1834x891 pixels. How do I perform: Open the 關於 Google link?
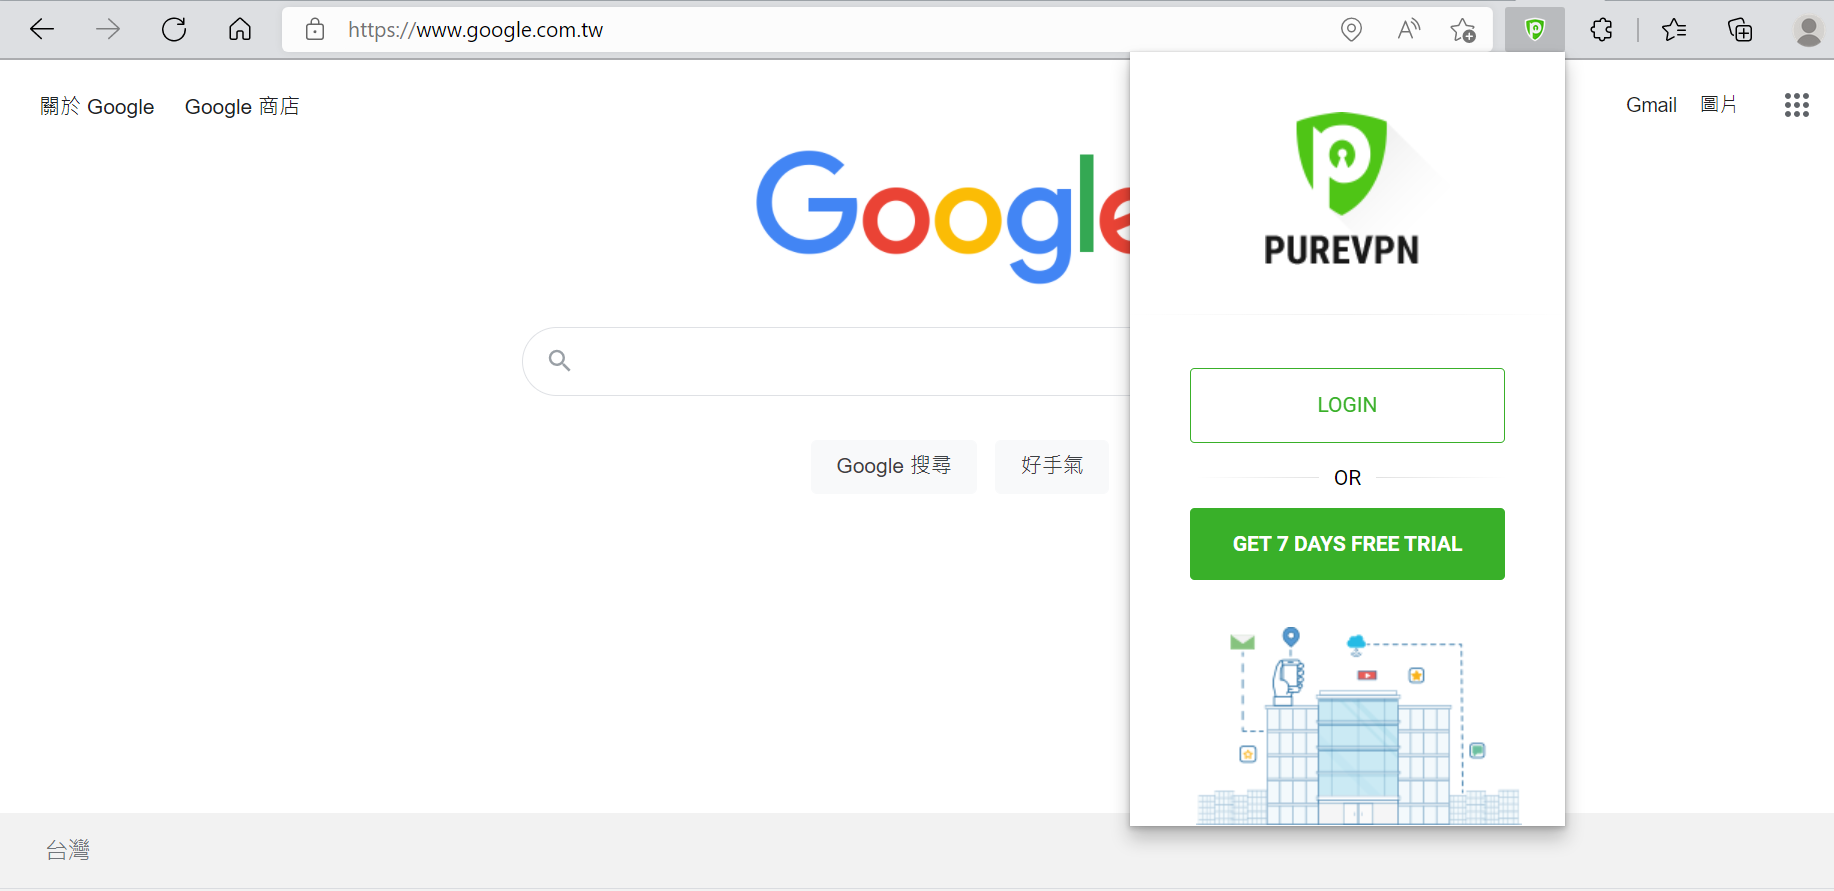pos(97,106)
